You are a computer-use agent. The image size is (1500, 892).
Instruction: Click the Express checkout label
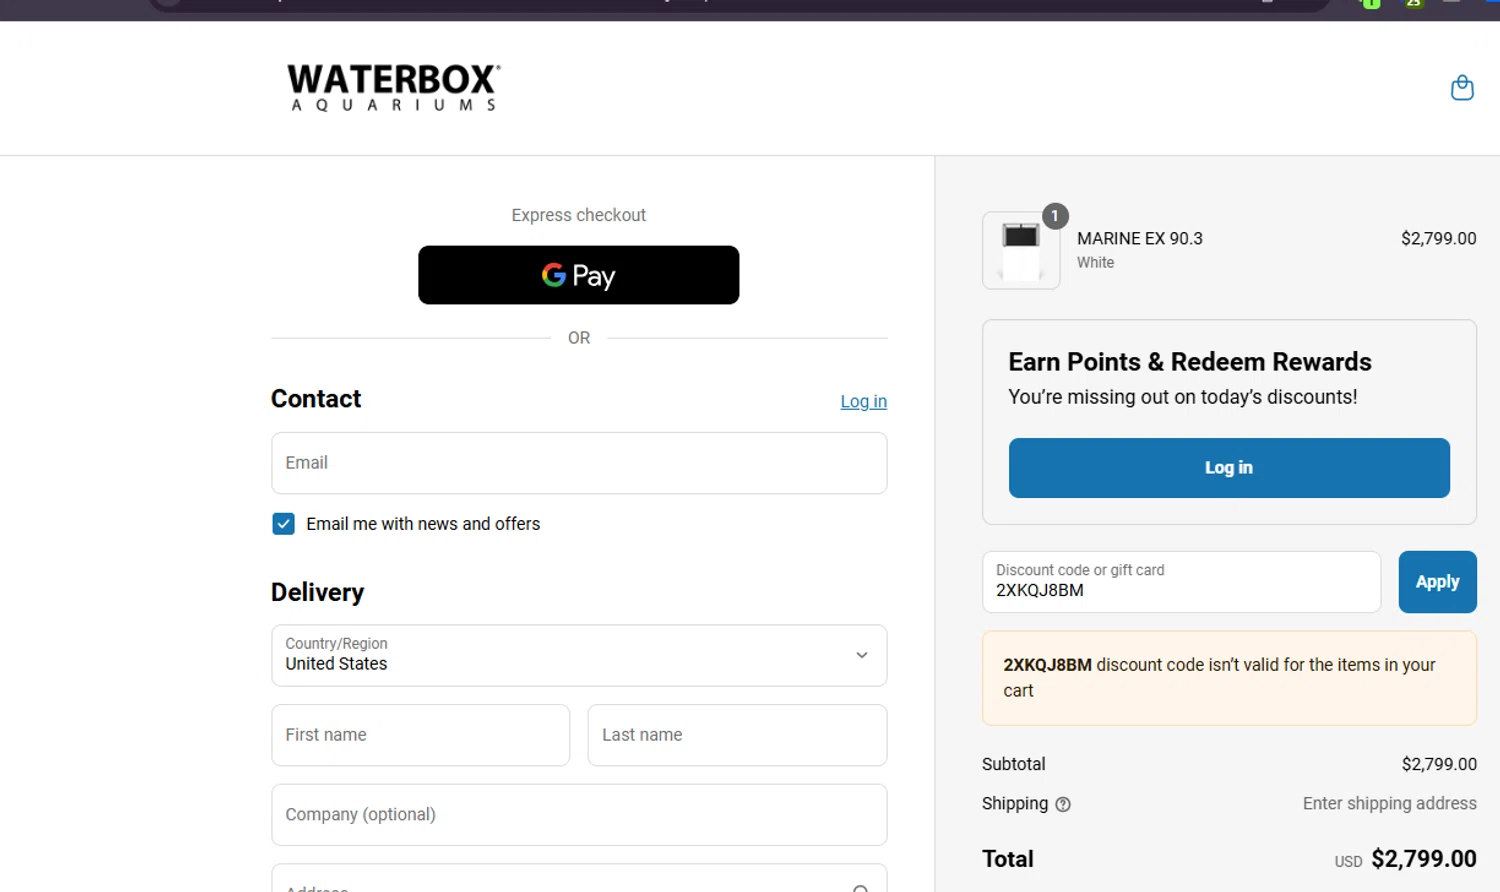pos(578,215)
